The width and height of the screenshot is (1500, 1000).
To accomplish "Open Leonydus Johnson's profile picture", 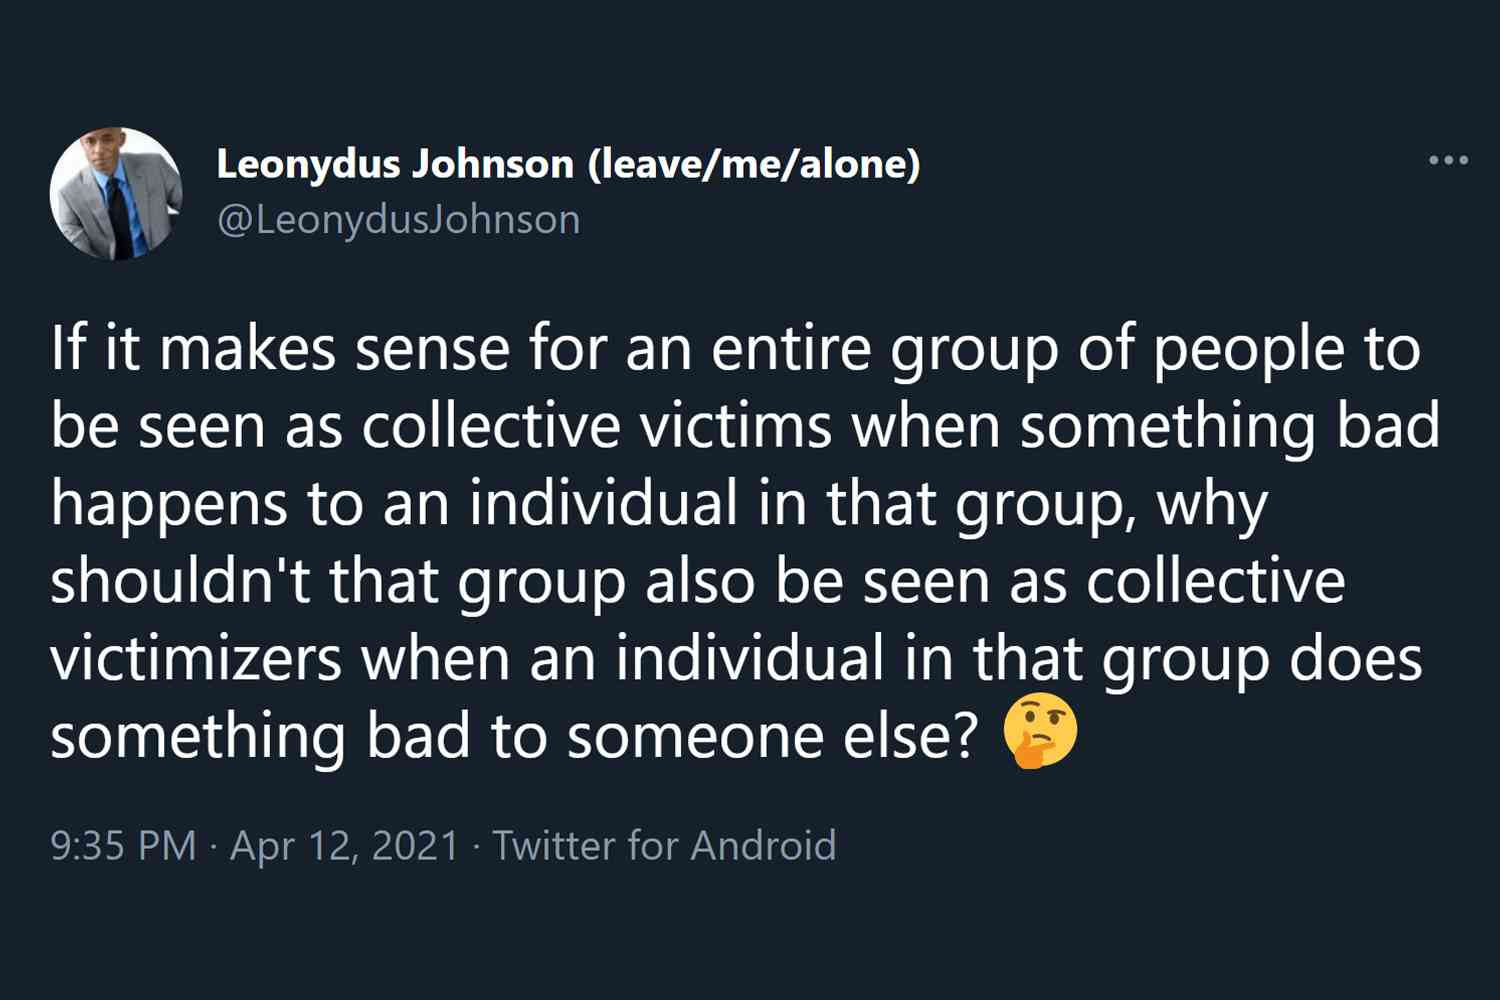I will point(116,193).
